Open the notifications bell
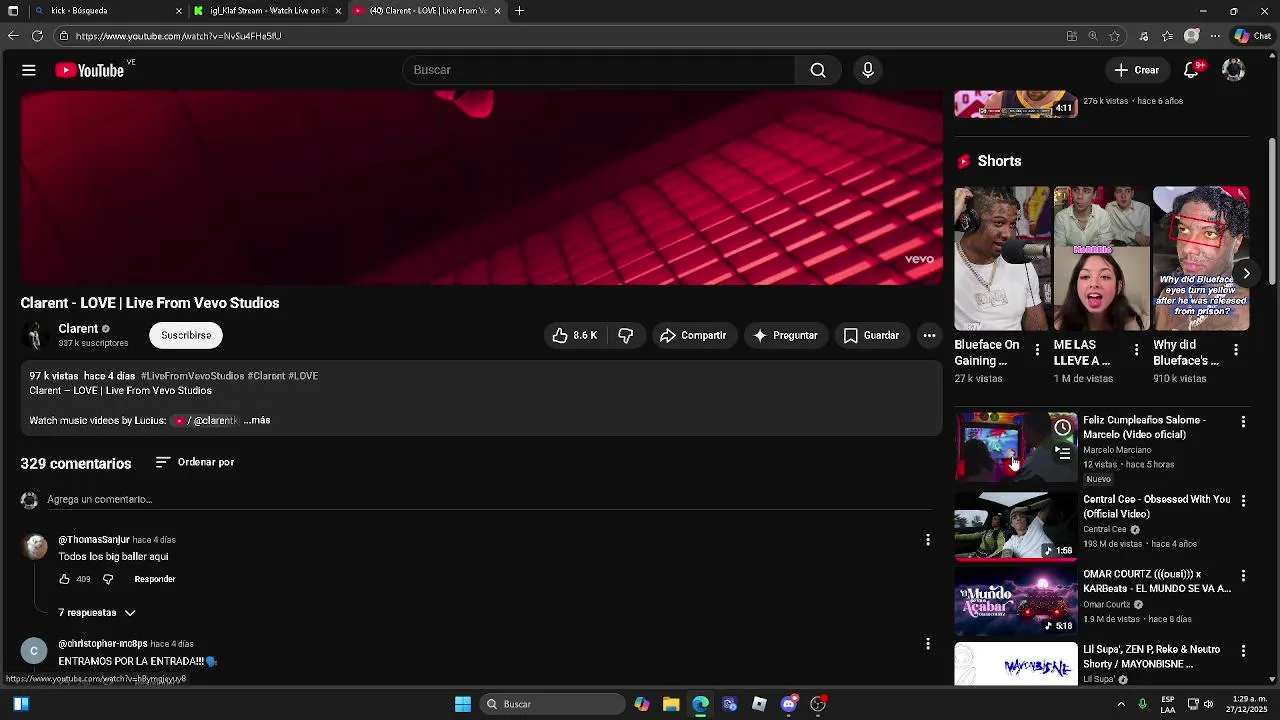The height and width of the screenshot is (720, 1280). click(1191, 70)
